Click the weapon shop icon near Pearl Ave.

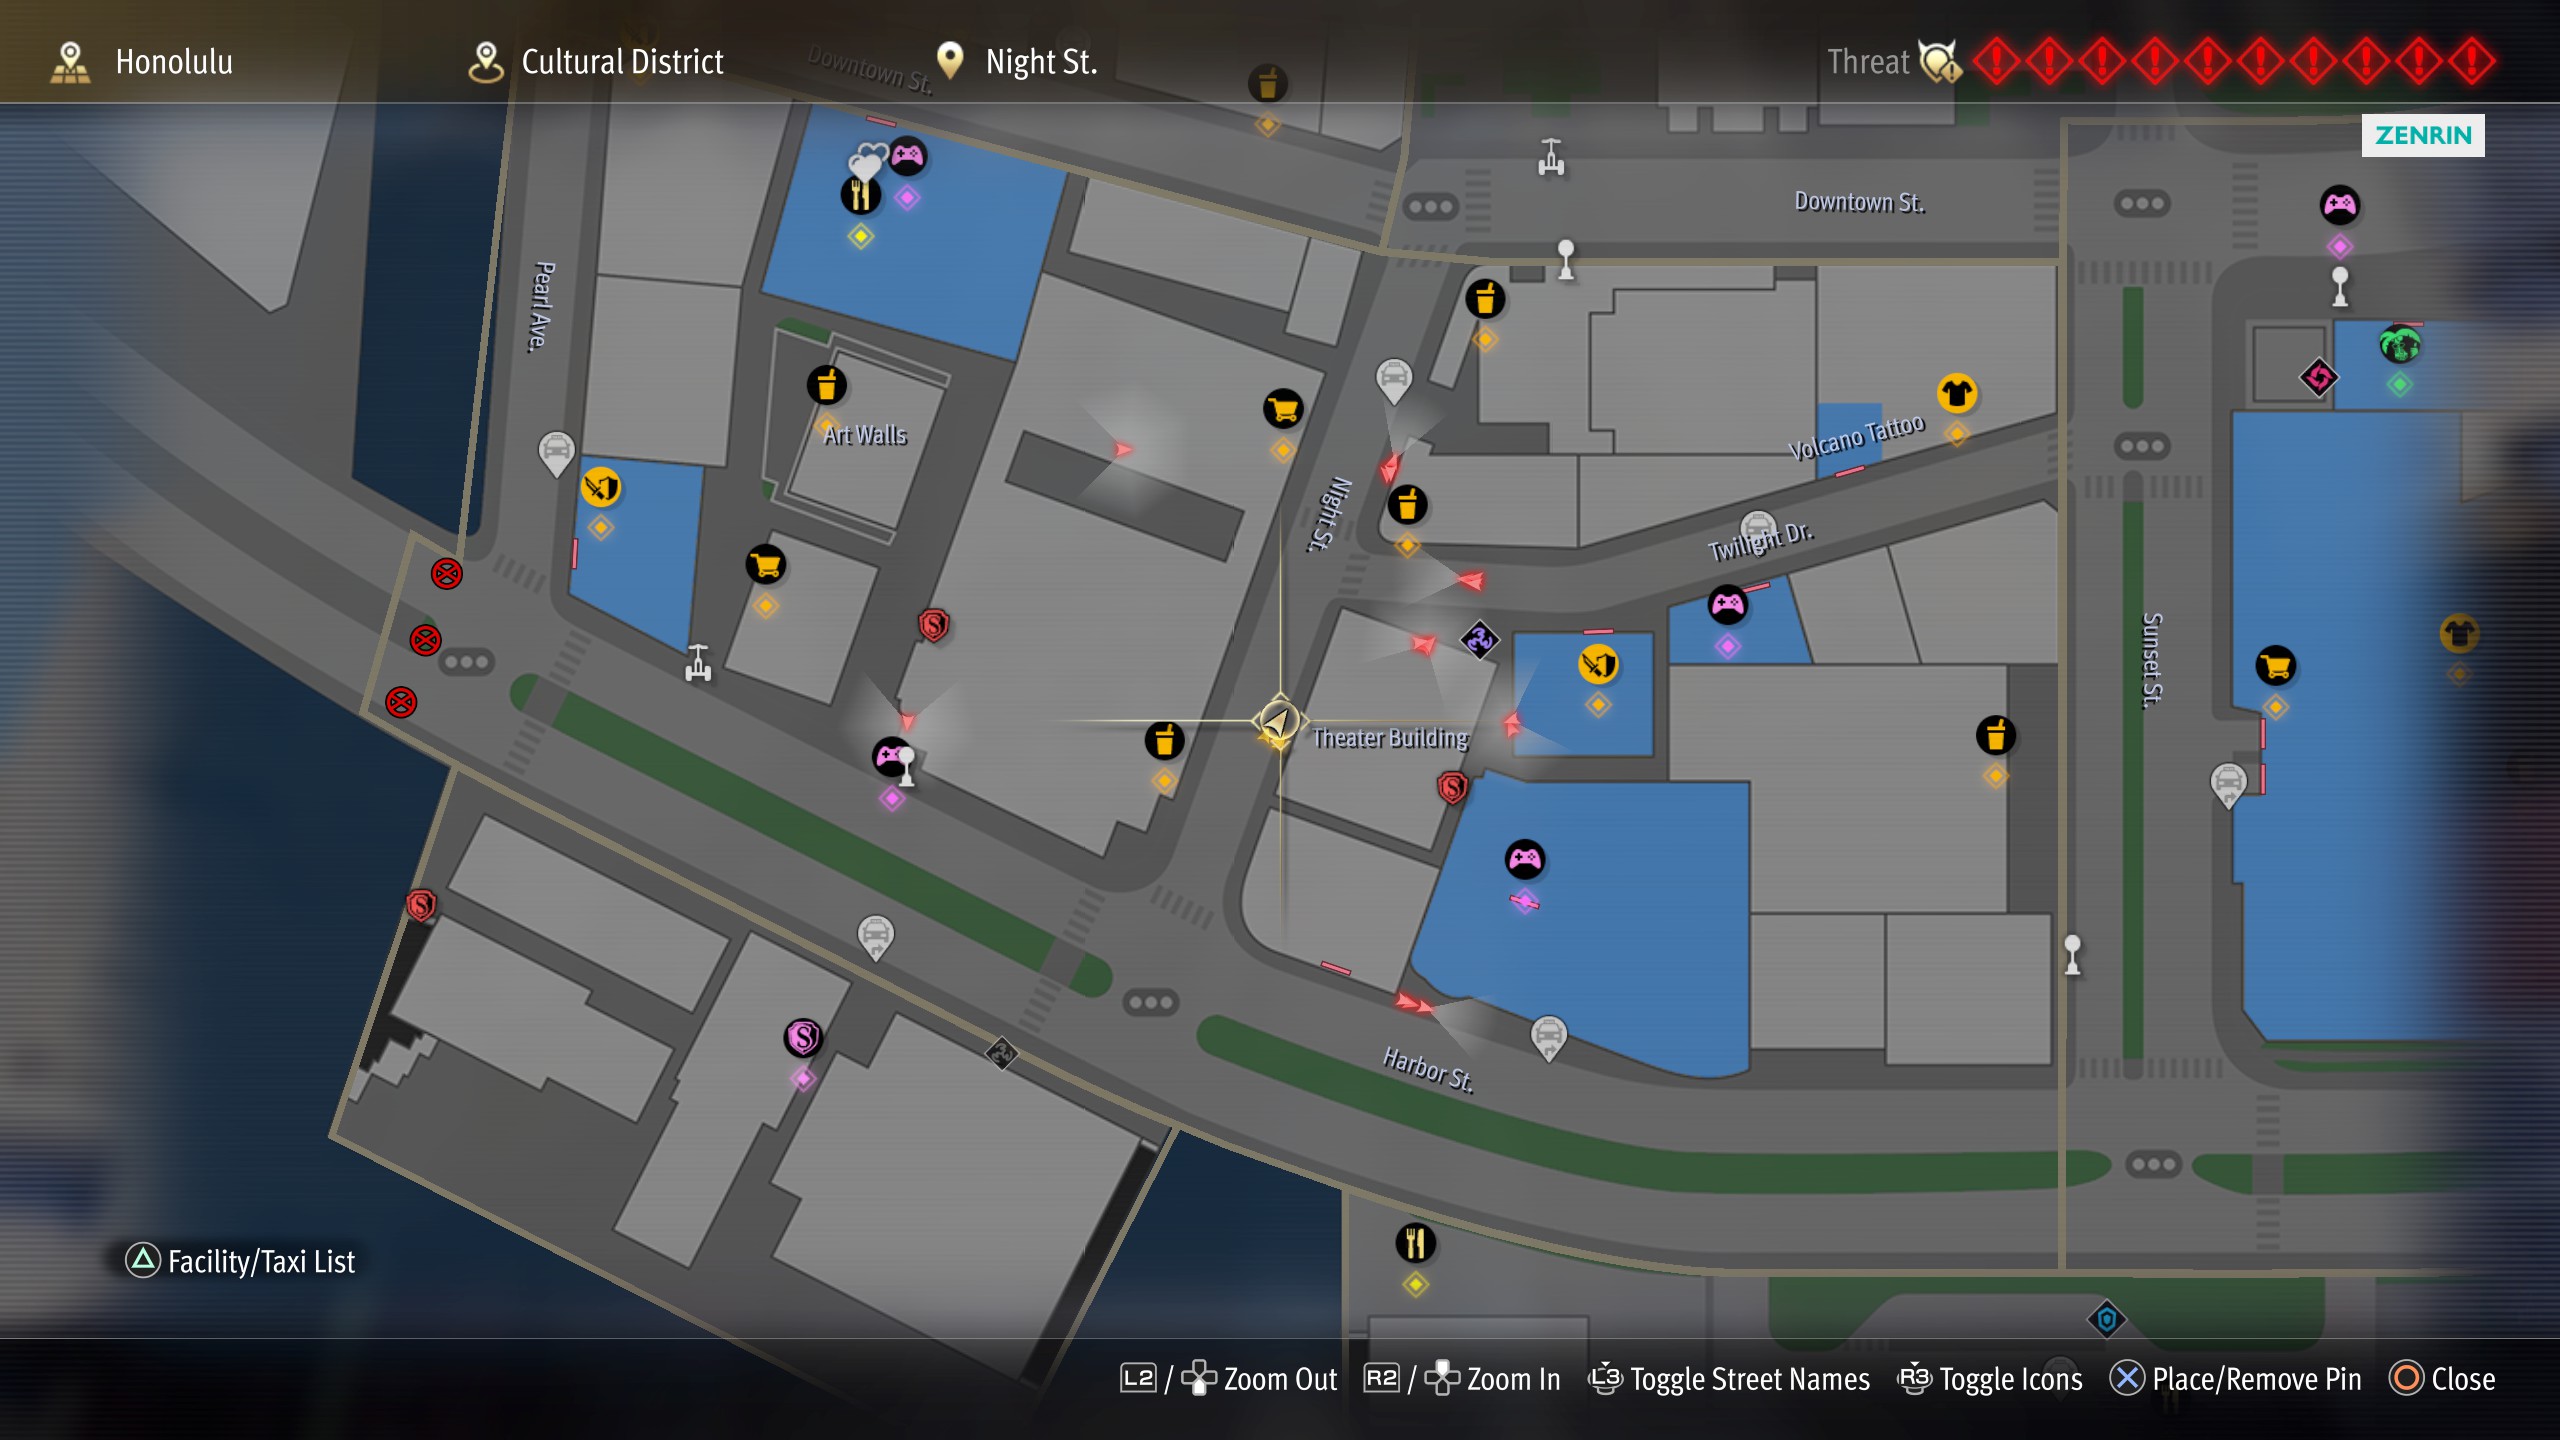[x=601, y=487]
